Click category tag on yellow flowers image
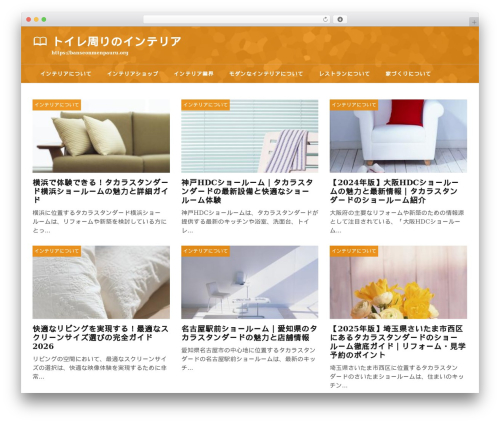 354,251
